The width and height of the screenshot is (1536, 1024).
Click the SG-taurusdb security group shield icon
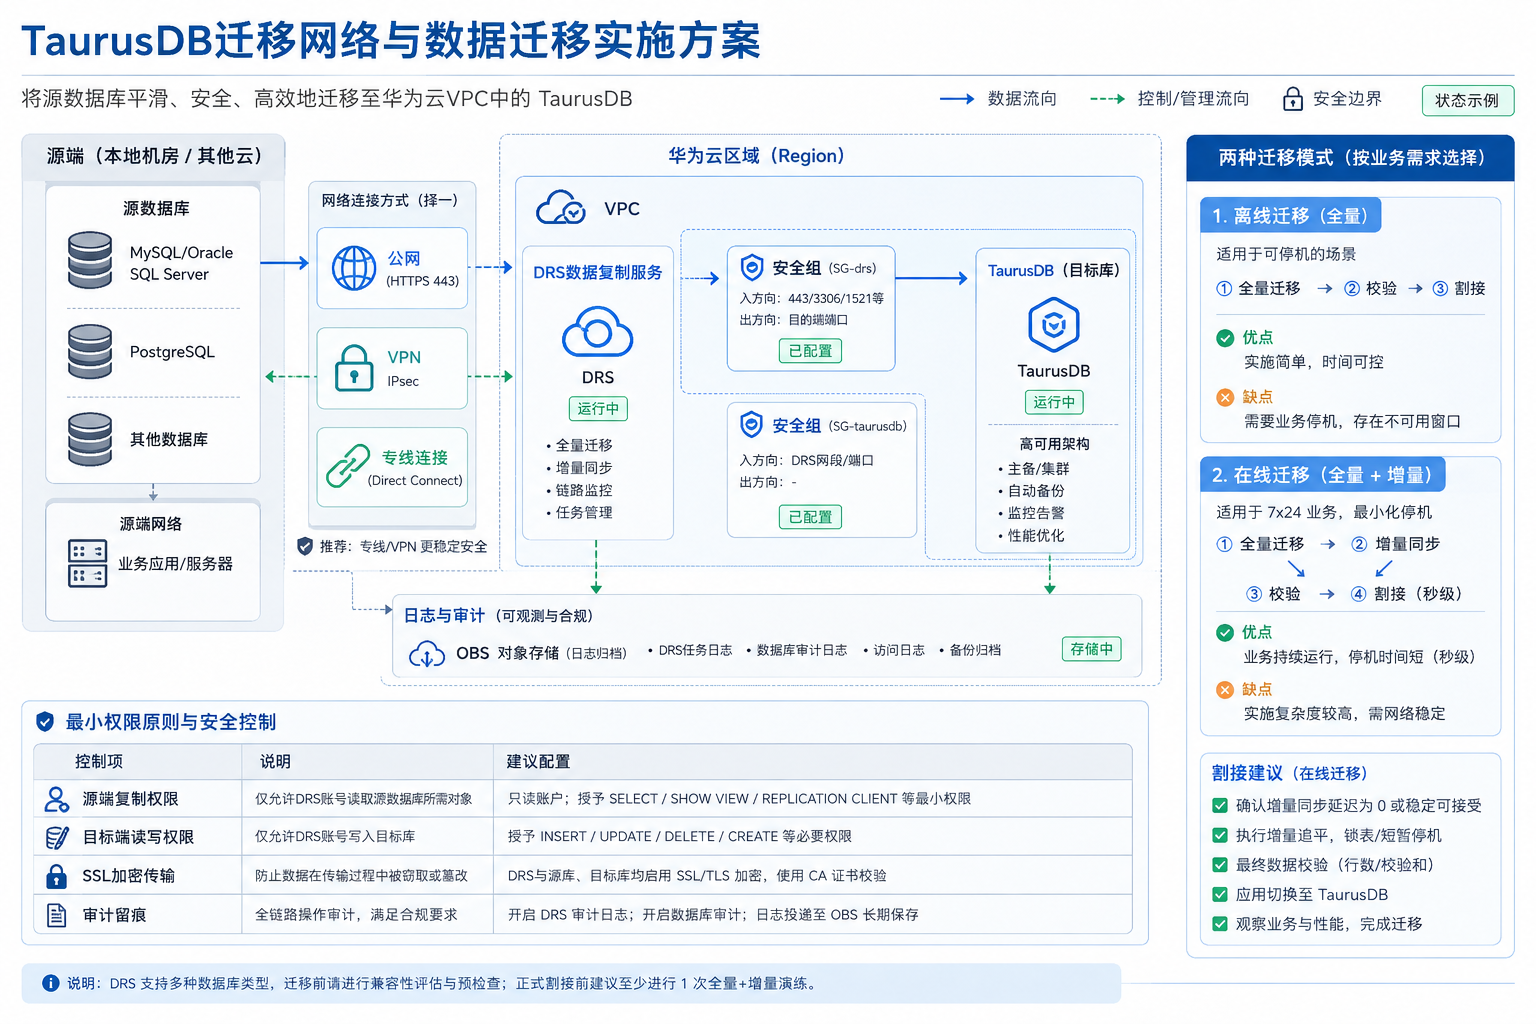tap(752, 425)
